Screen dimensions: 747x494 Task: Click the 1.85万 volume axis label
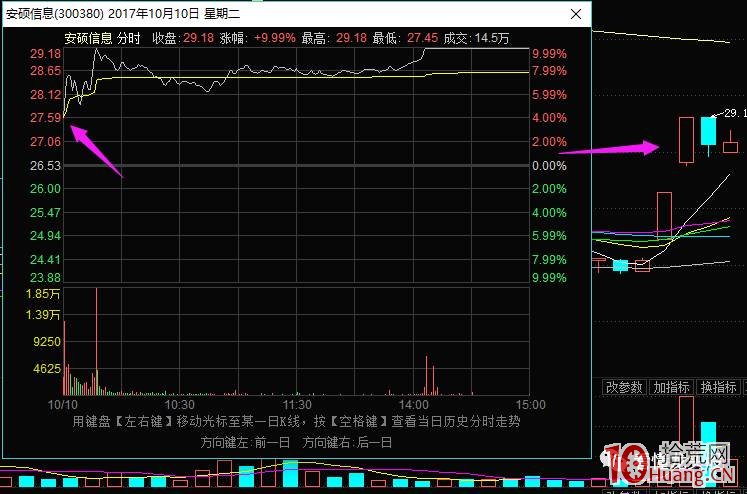tap(43, 294)
